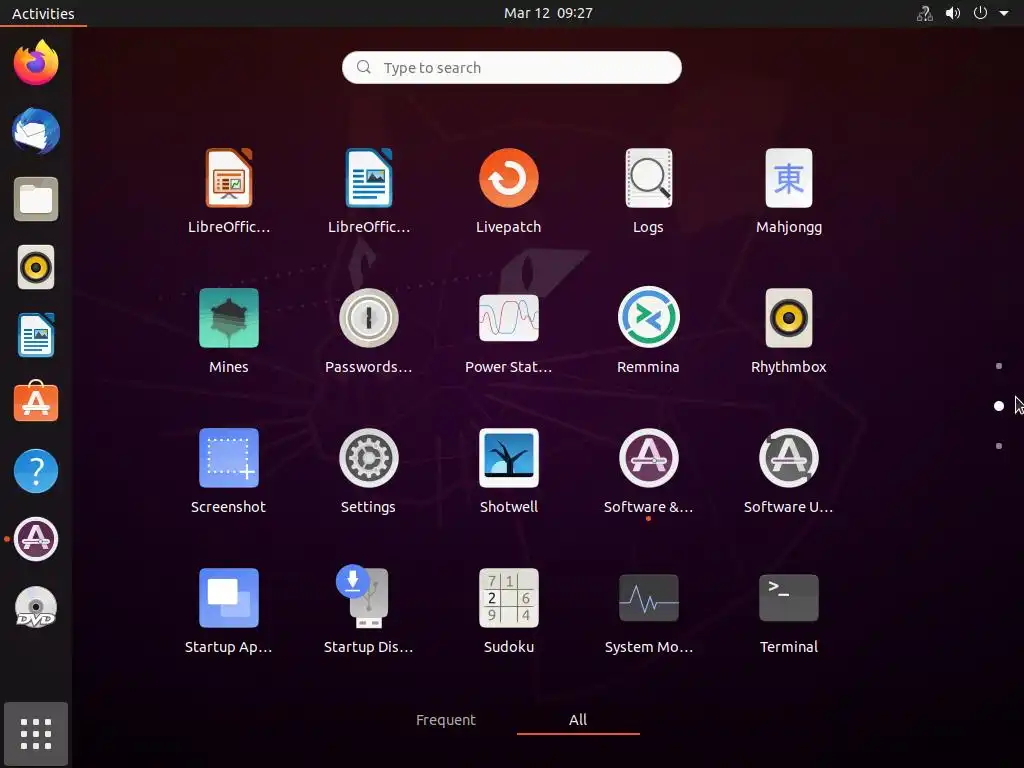Click the Activities button
Screen dimensions: 1024x768
click(x=43, y=13)
